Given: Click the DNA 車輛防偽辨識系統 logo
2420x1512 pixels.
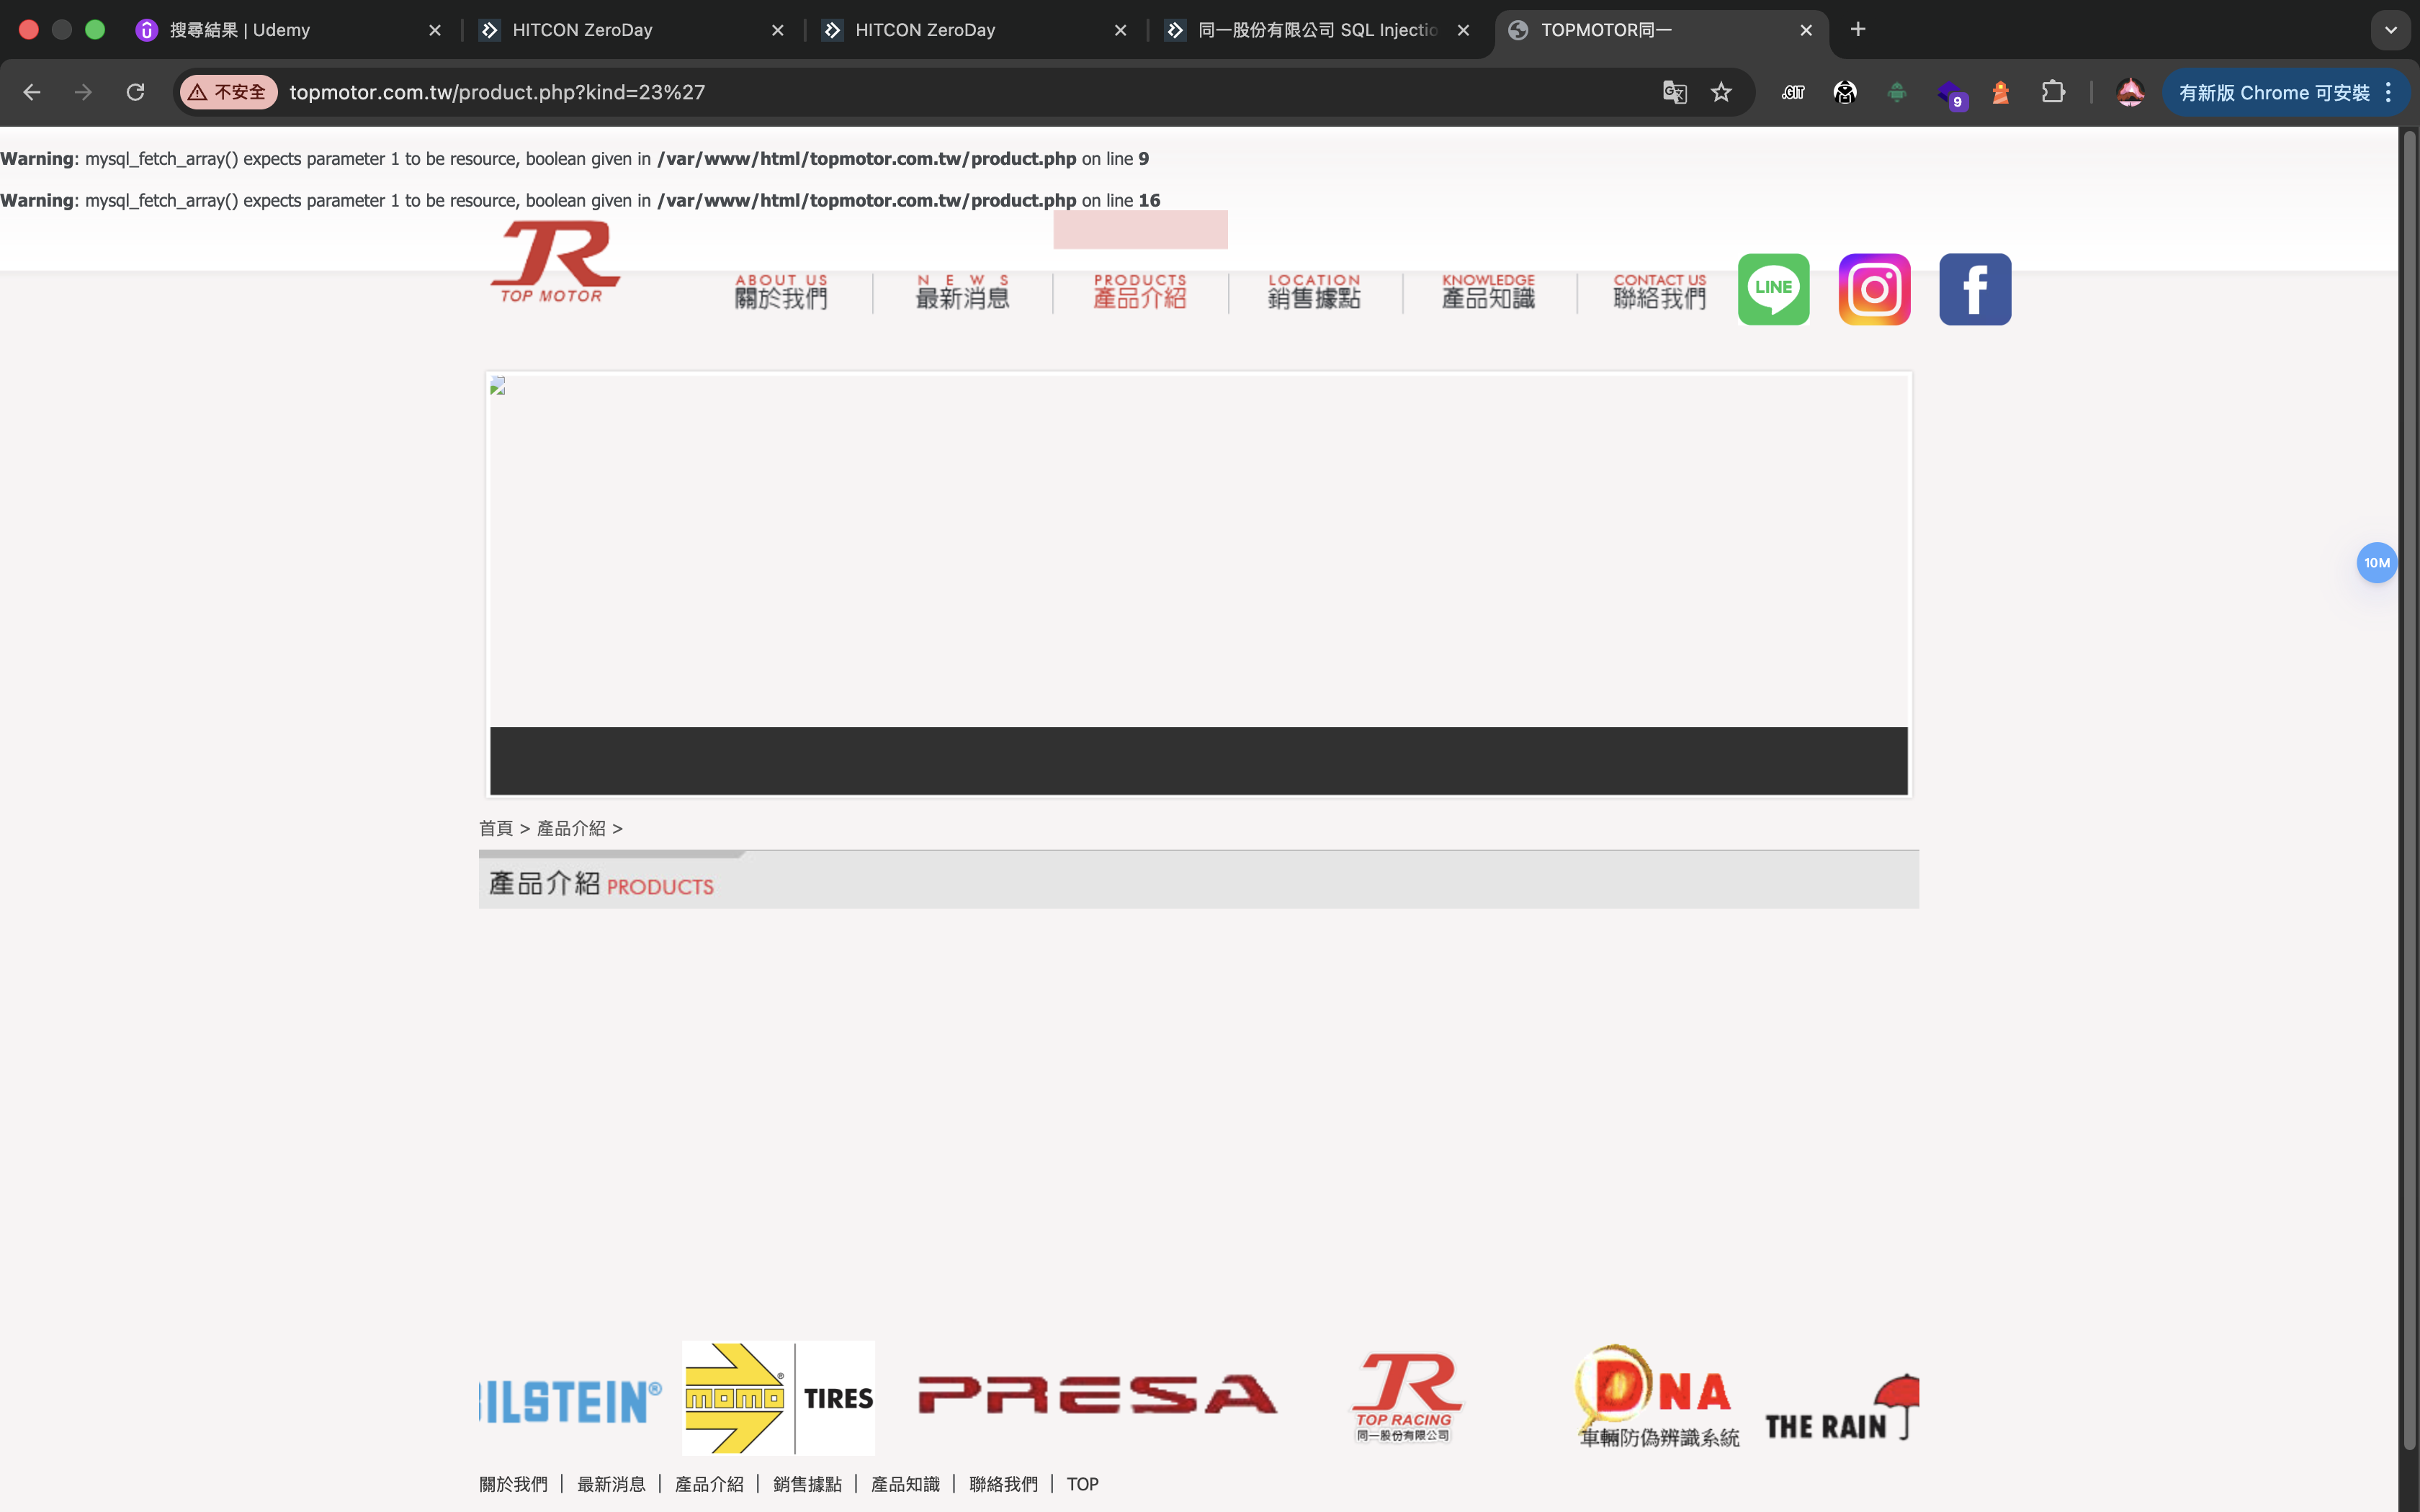Looking at the screenshot, I should pos(1658,1397).
